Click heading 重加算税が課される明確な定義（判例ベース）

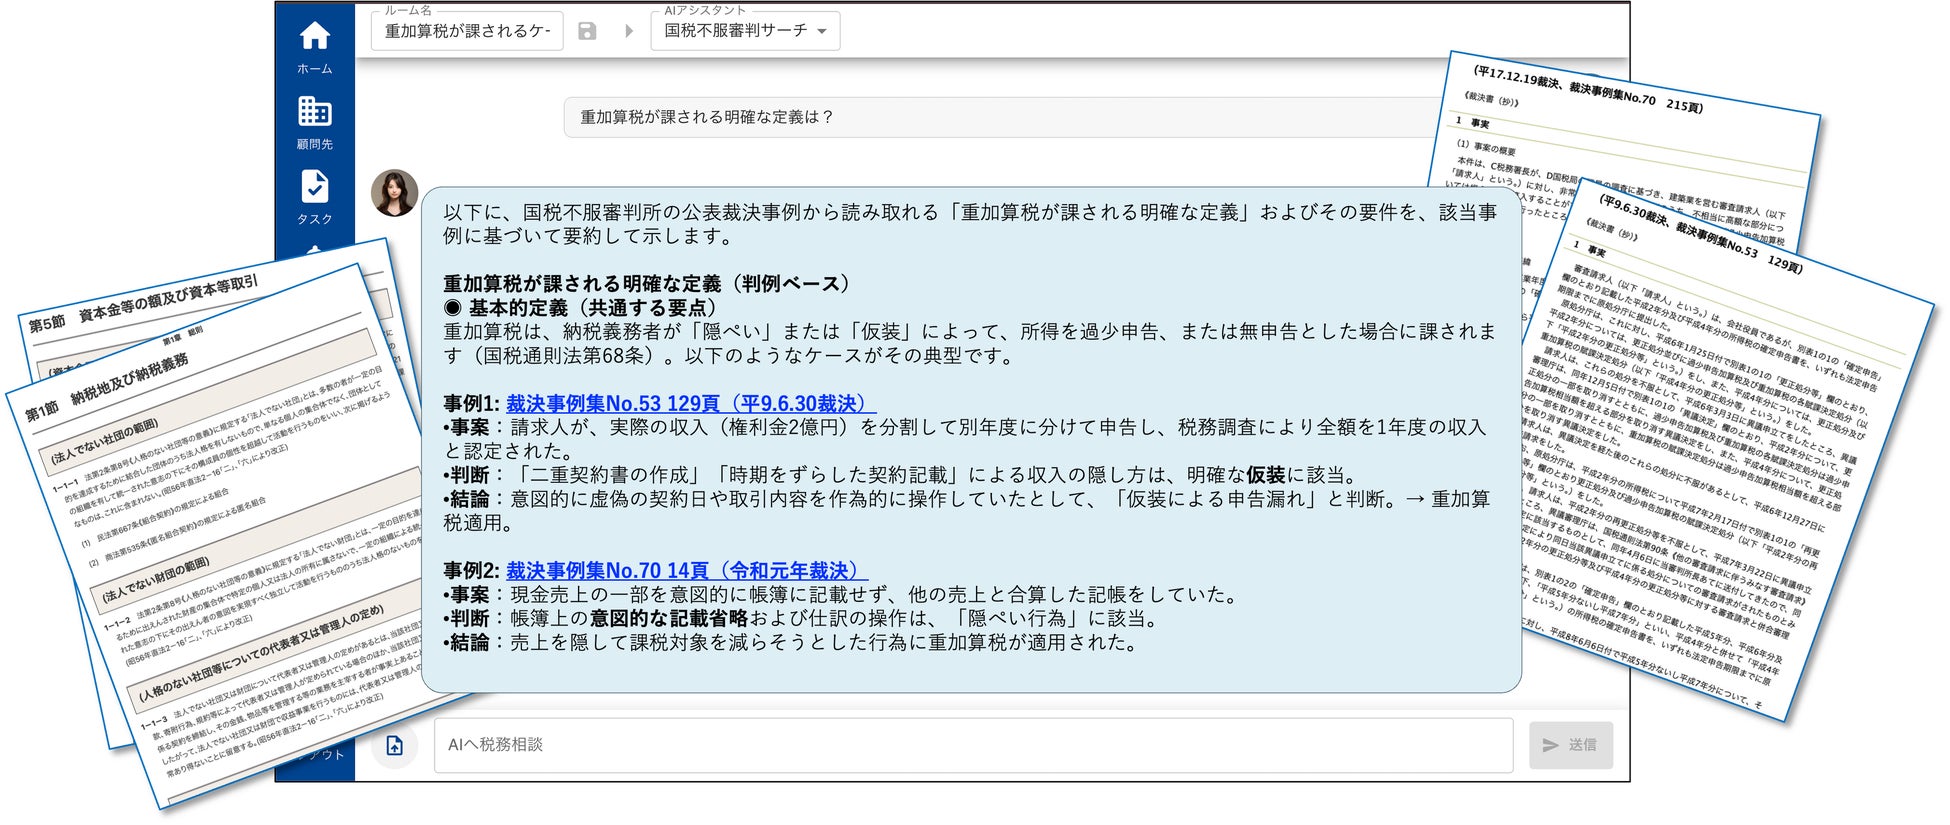click(646, 284)
